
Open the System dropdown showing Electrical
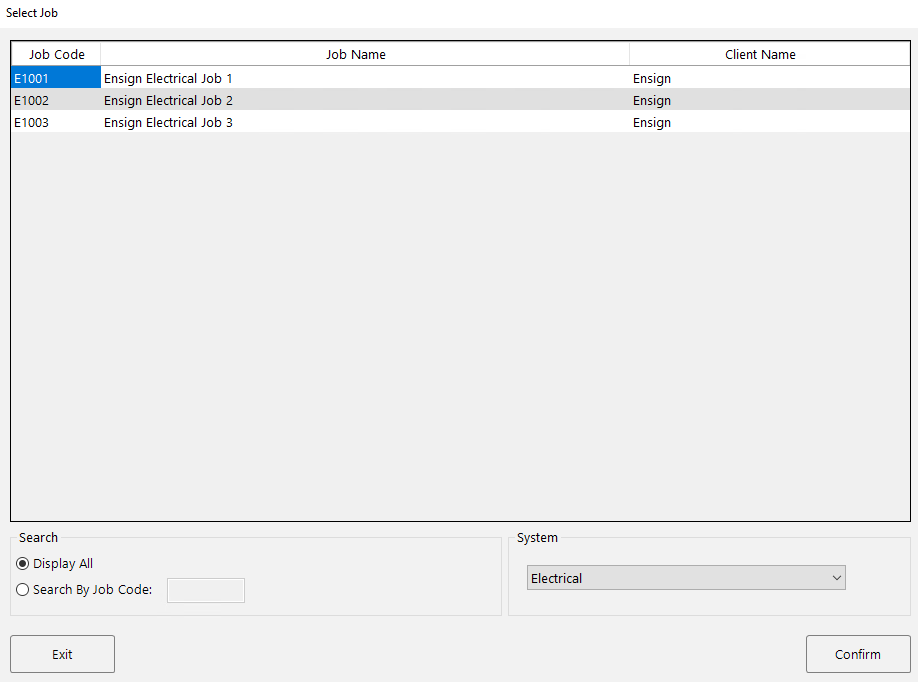pos(686,578)
